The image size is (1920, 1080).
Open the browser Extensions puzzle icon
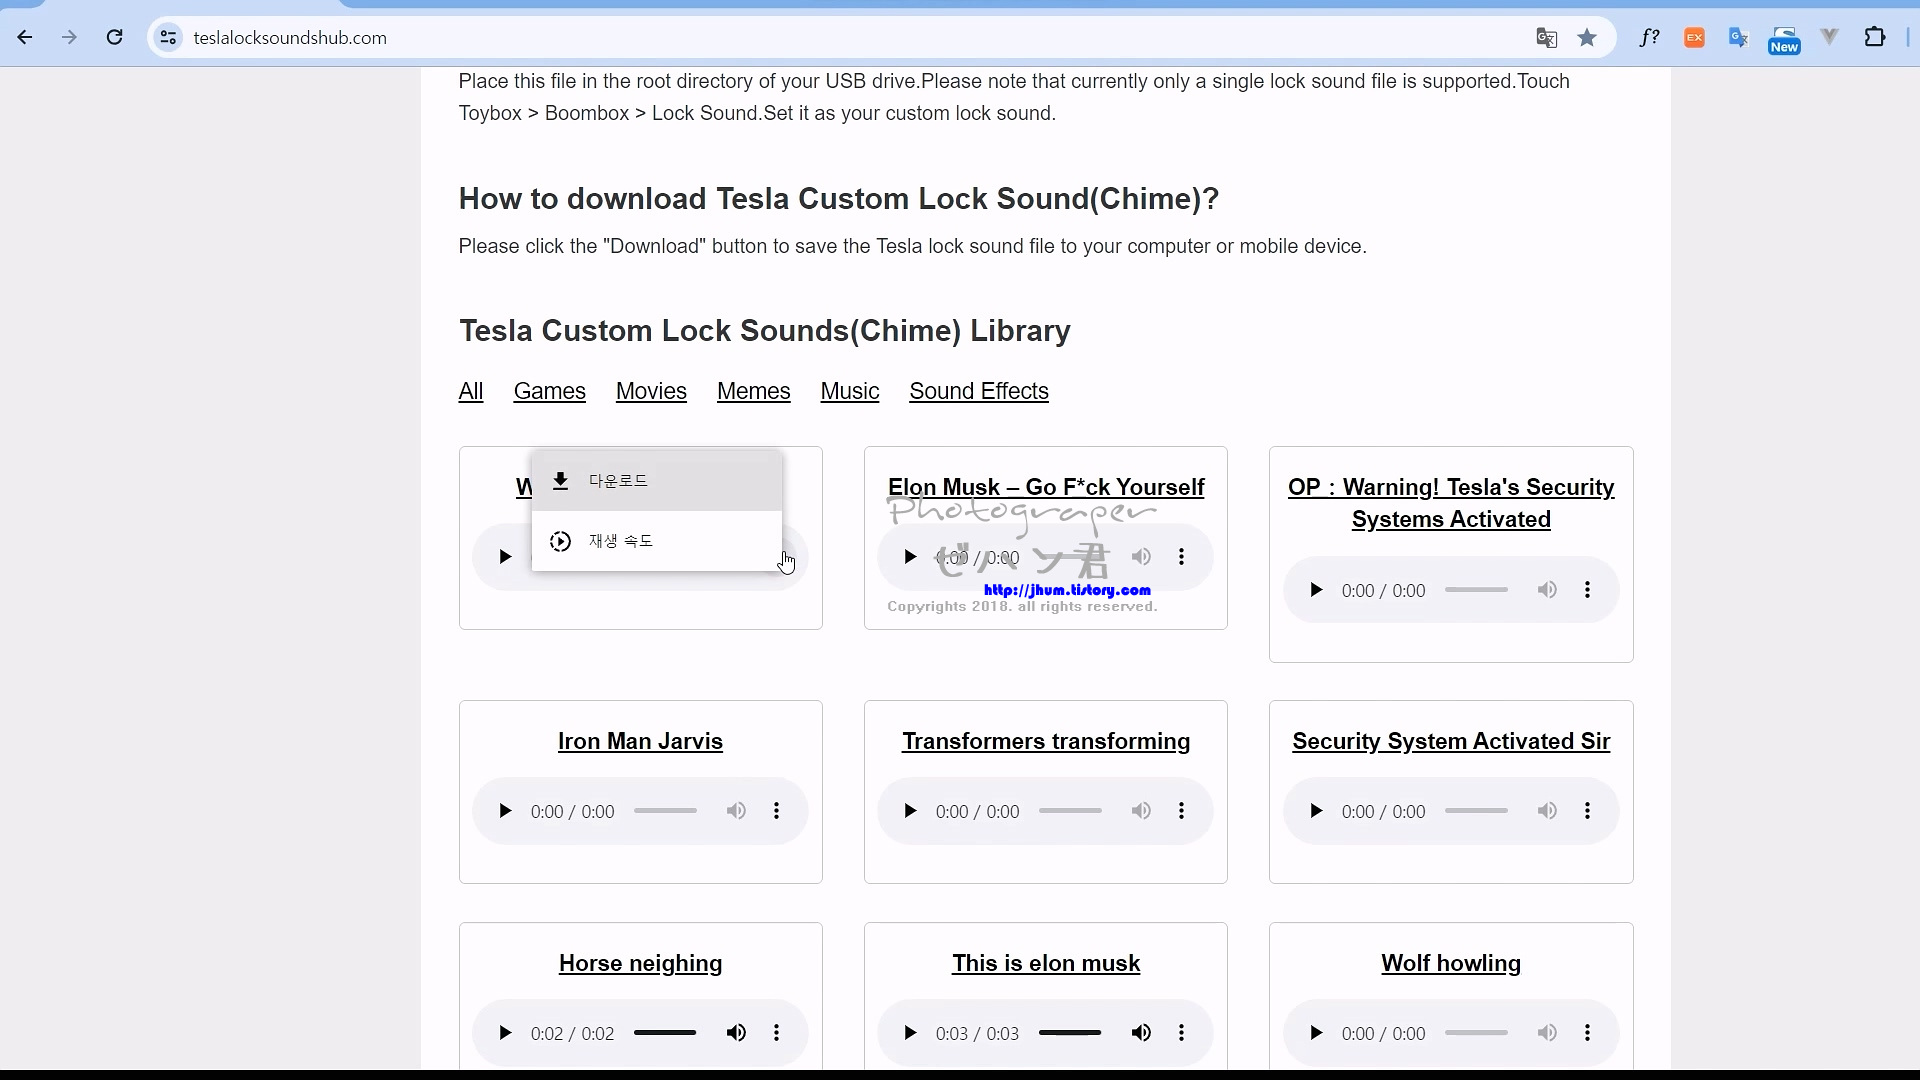(x=1875, y=38)
